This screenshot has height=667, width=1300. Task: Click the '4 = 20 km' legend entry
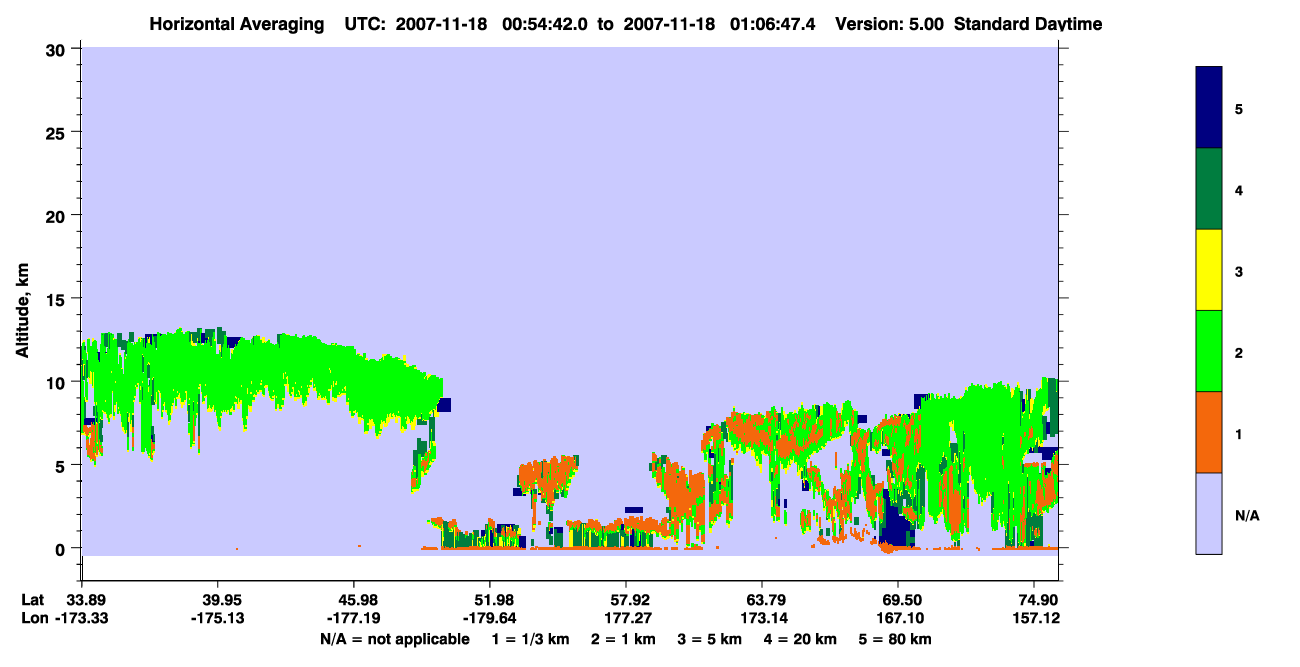802,639
